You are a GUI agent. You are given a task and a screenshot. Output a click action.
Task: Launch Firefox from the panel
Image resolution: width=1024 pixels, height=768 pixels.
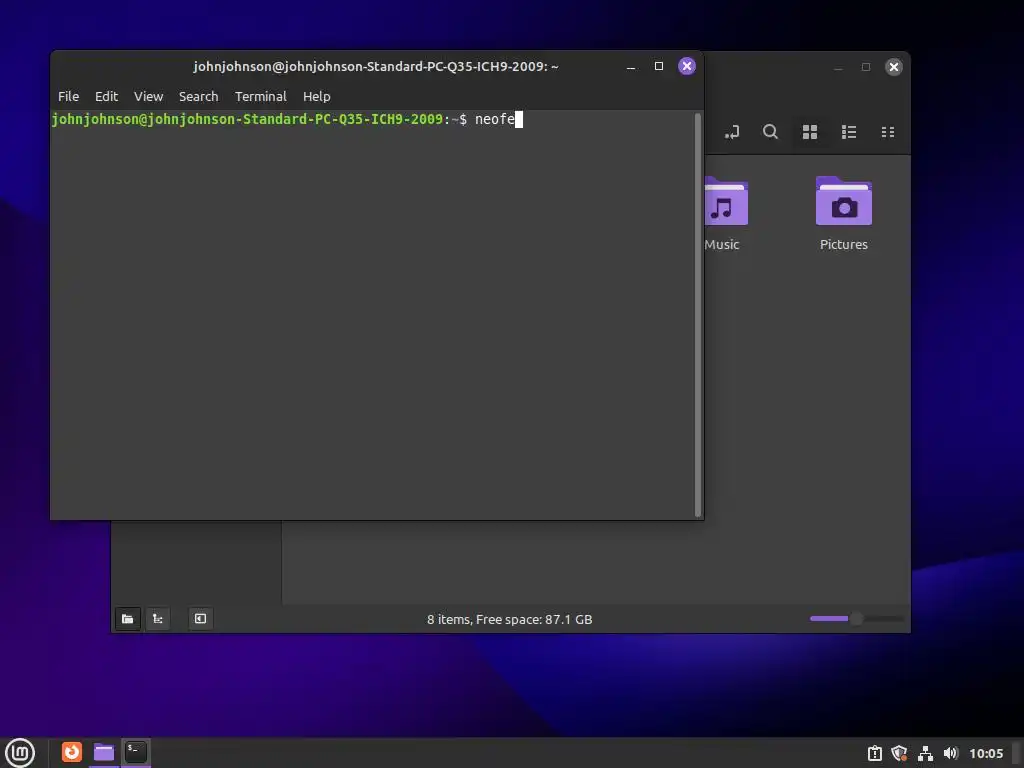click(72, 752)
